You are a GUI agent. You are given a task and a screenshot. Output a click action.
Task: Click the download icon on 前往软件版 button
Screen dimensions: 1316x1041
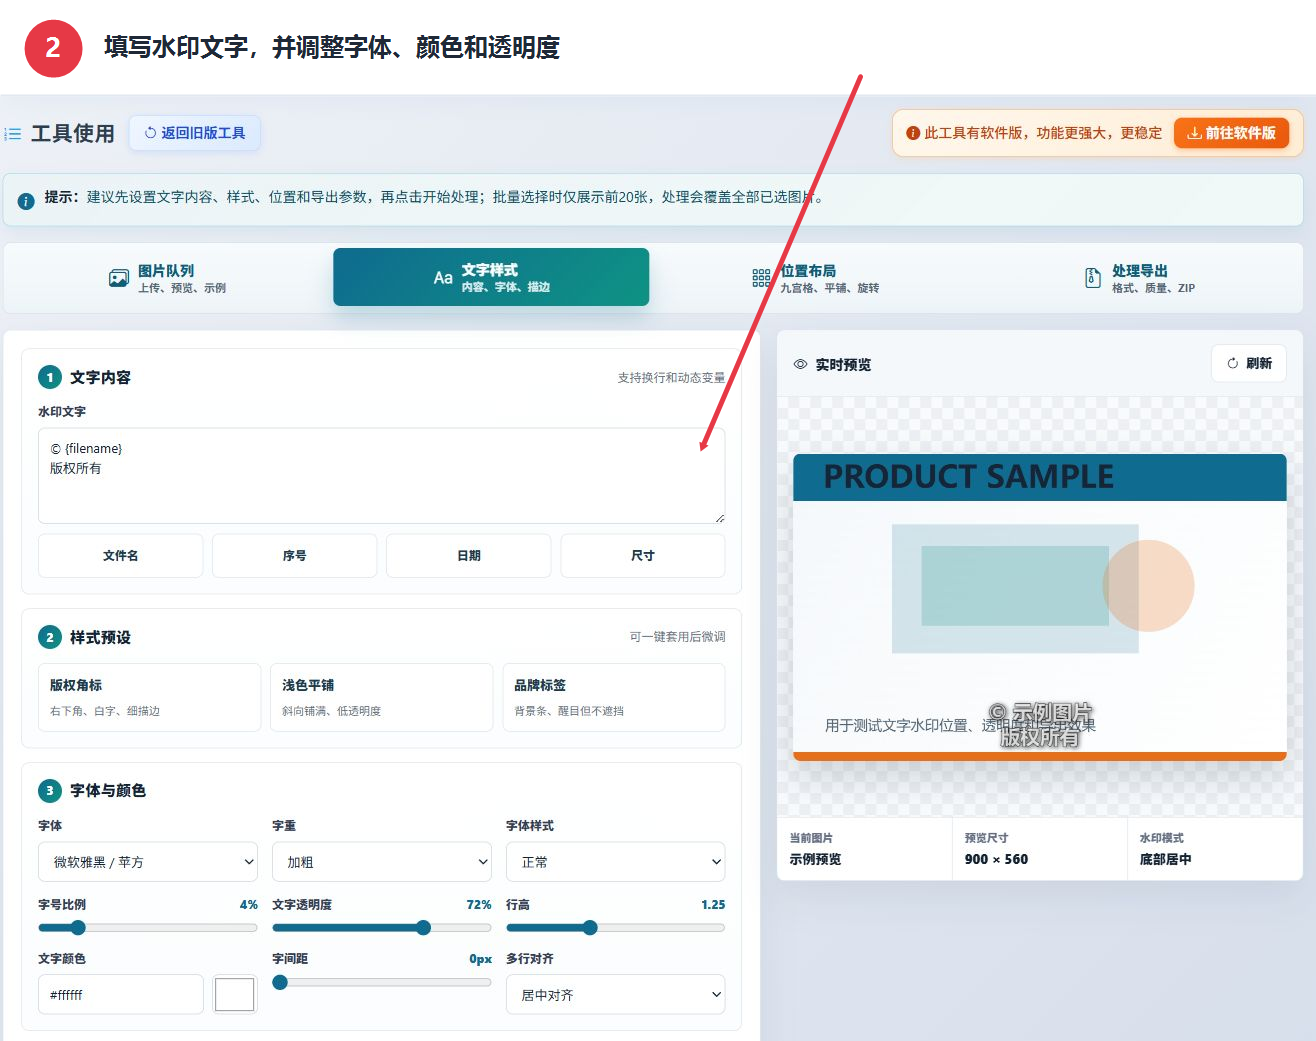[1194, 133]
